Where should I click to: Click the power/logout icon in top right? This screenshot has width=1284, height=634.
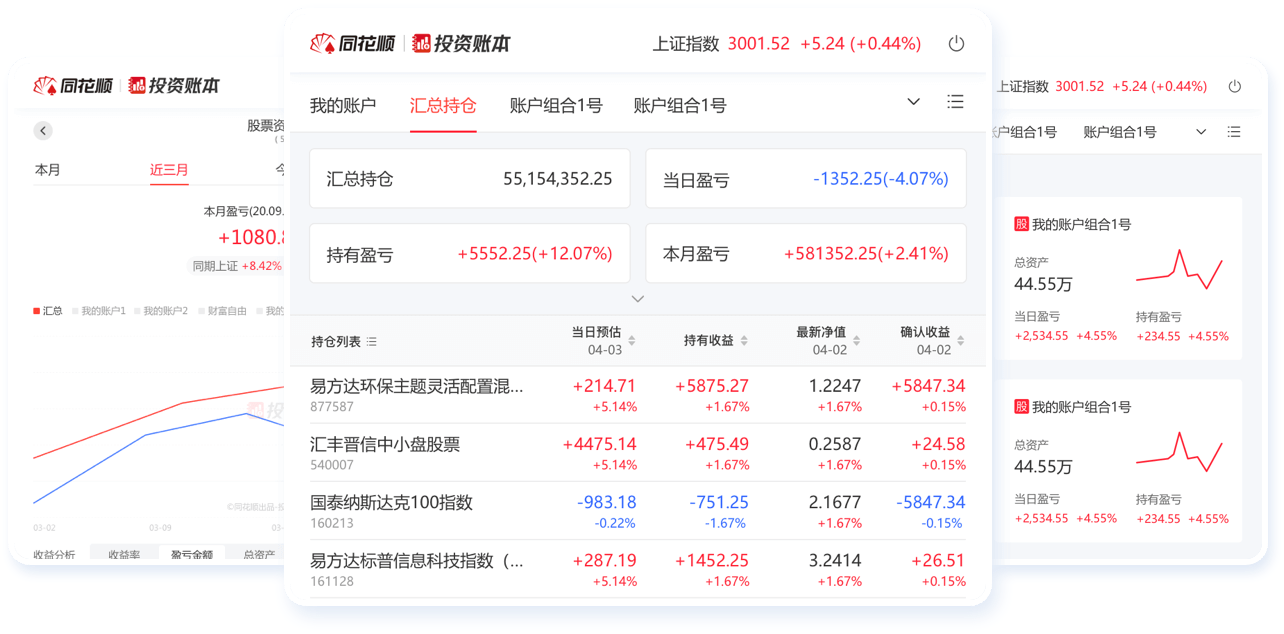(955, 44)
